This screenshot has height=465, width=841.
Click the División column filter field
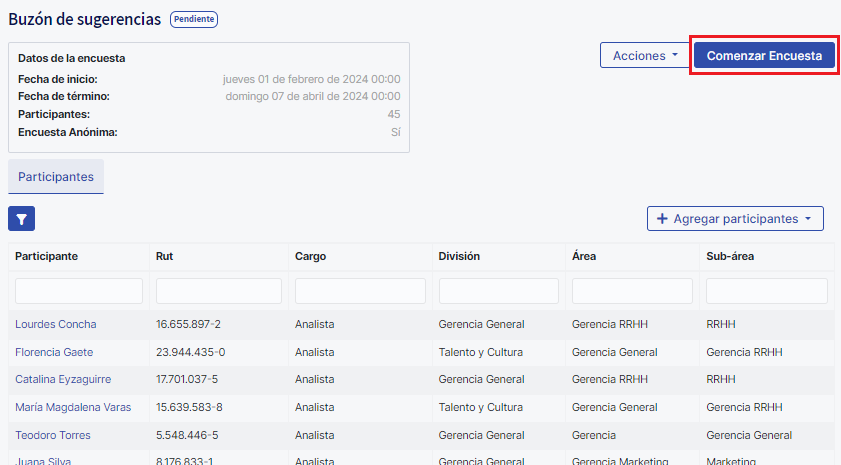point(498,291)
